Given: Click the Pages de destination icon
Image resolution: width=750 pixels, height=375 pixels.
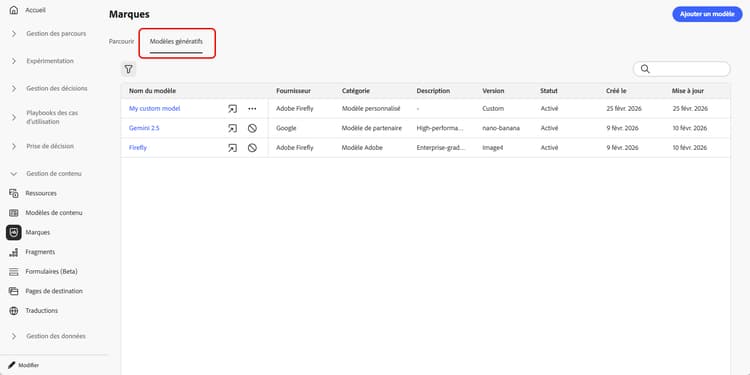Looking at the screenshot, I should (x=14, y=291).
